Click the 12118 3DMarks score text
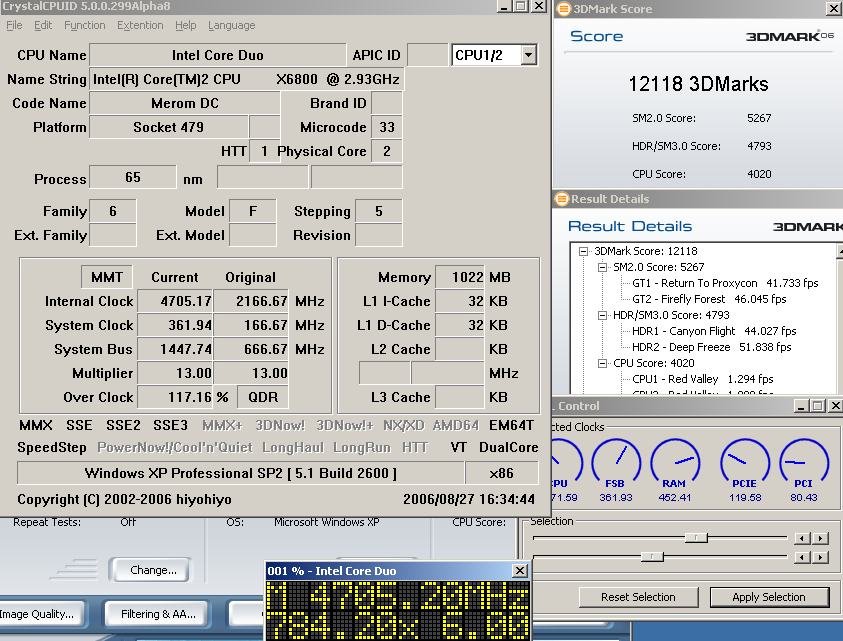 pos(698,84)
